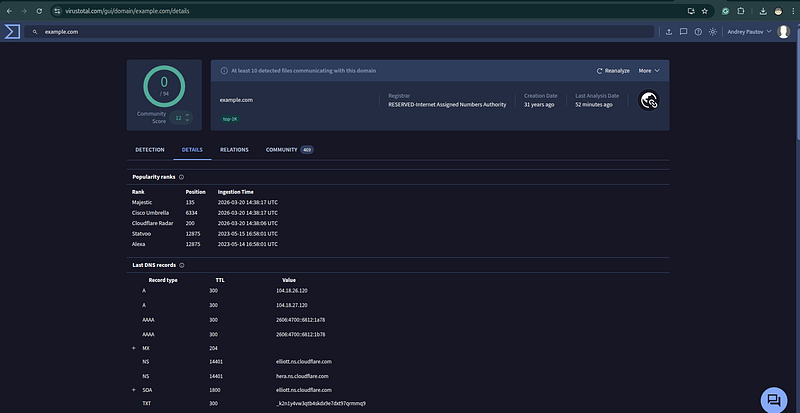Open the Chrome profile avatar

(x=778, y=11)
